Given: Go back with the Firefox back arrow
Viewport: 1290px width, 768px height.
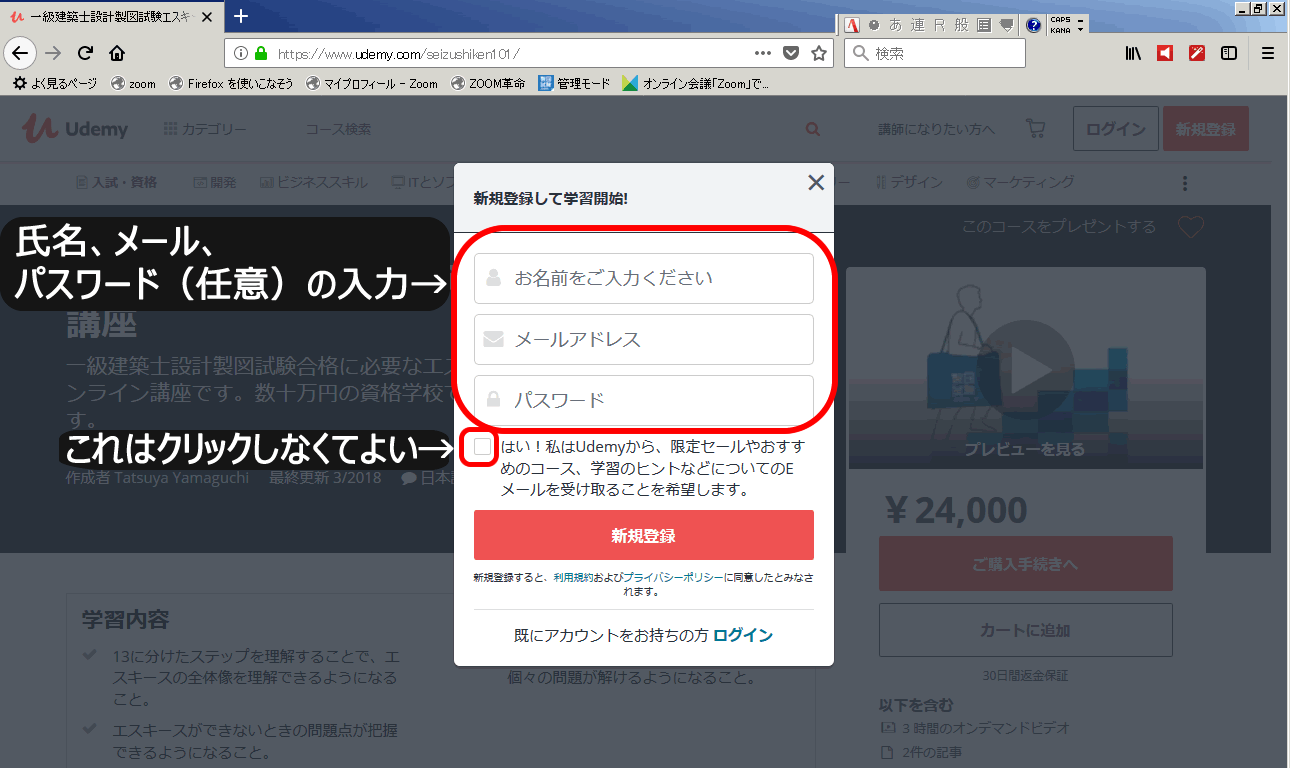Looking at the screenshot, I should (21, 53).
